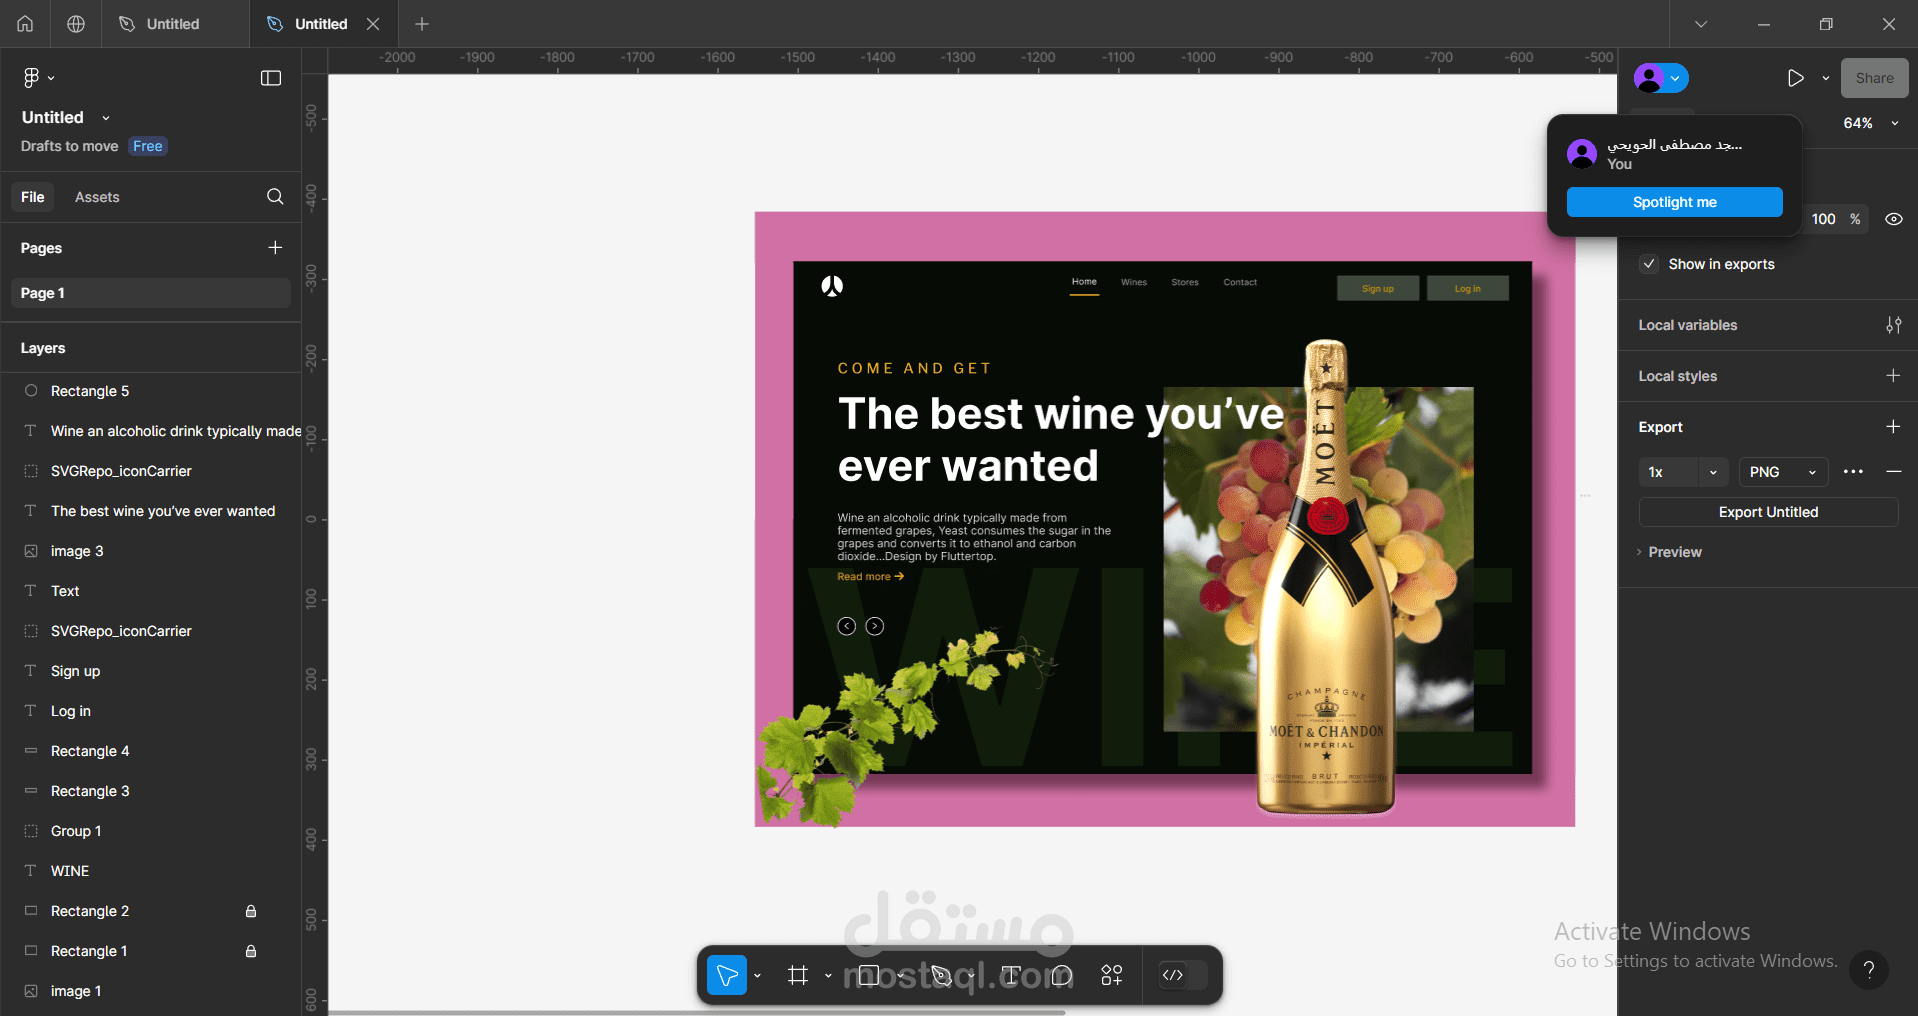The width and height of the screenshot is (1918, 1016).
Task: Unlock the Rectangle 2 layer
Action: coord(251,911)
